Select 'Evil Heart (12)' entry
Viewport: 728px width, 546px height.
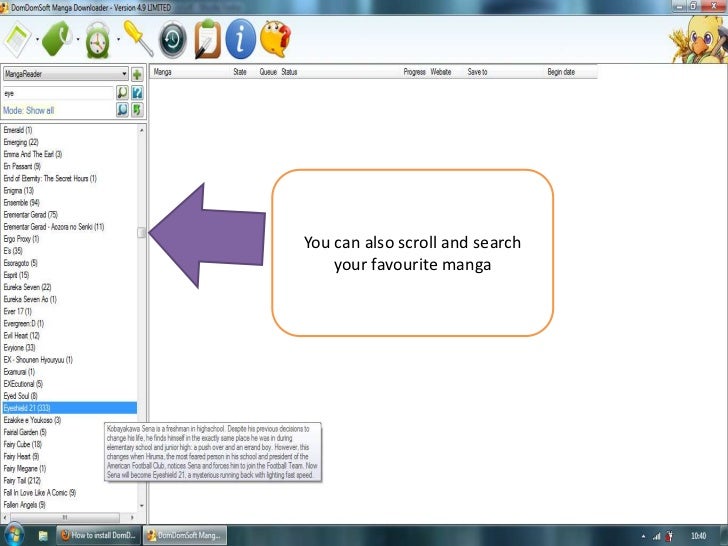(x=21, y=335)
